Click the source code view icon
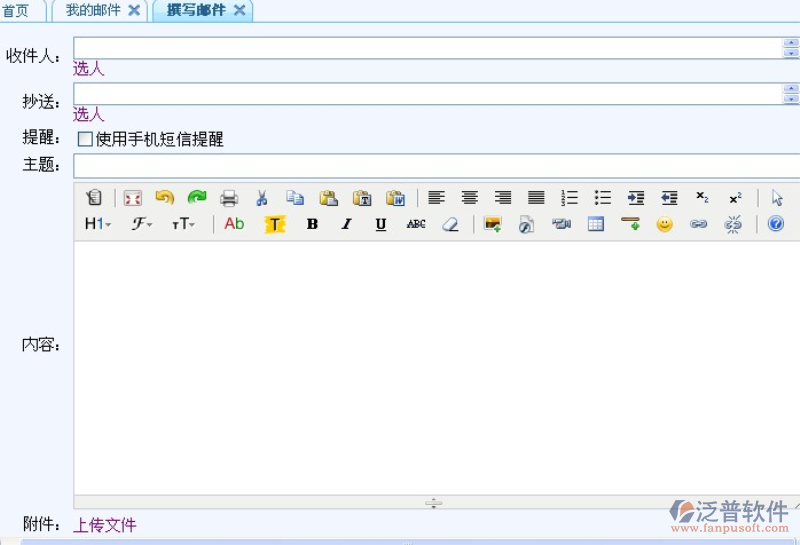This screenshot has height=545, width=800. [94, 197]
